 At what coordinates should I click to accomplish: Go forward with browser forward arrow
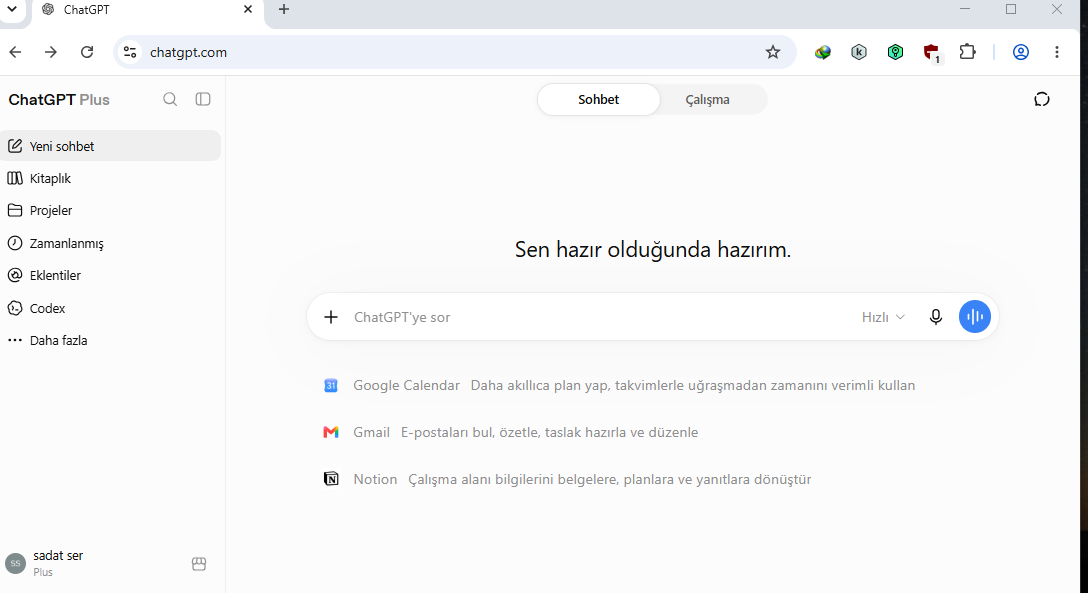(x=51, y=52)
